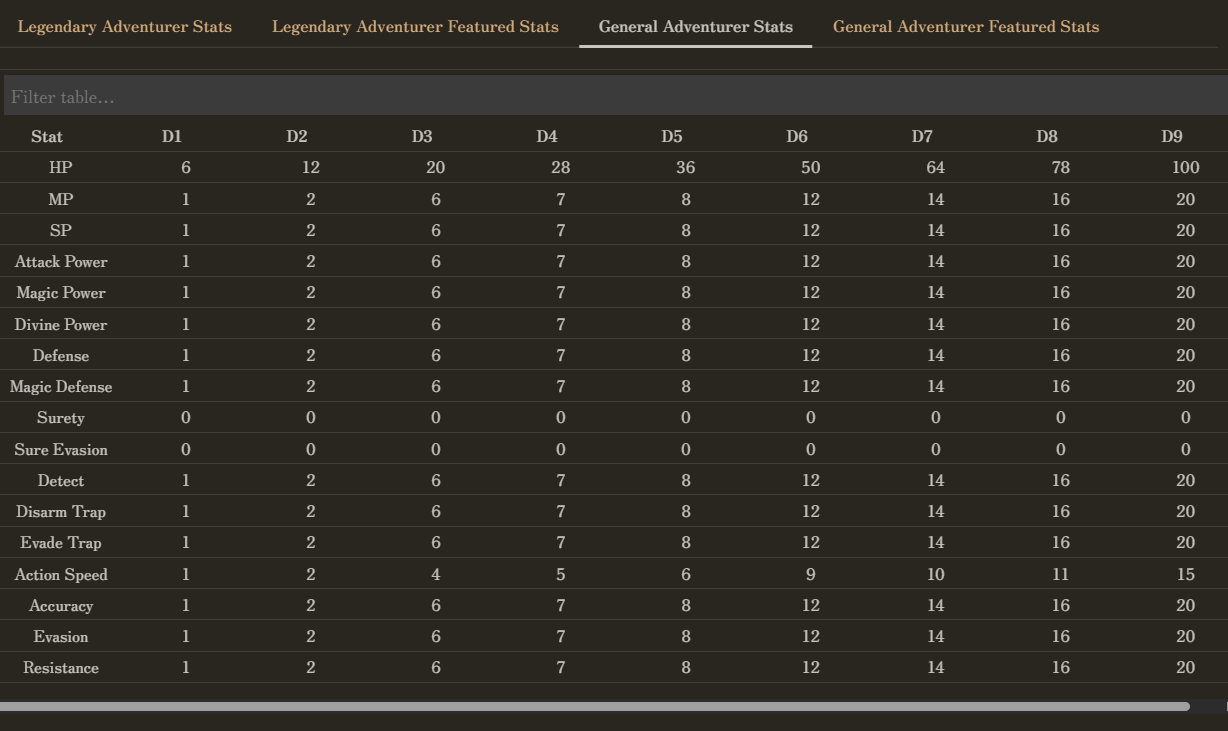Screen dimensions: 1228x731
Task: Click Action Speed value 15 in D9
Action: point(1186,575)
